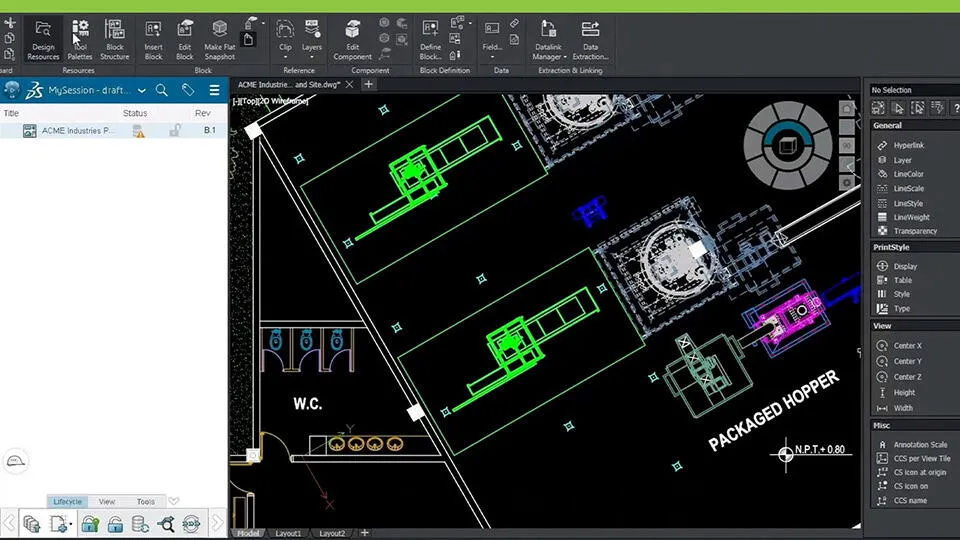Add a new layout with plus button
This screenshot has width=960, height=540.
[365, 533]
